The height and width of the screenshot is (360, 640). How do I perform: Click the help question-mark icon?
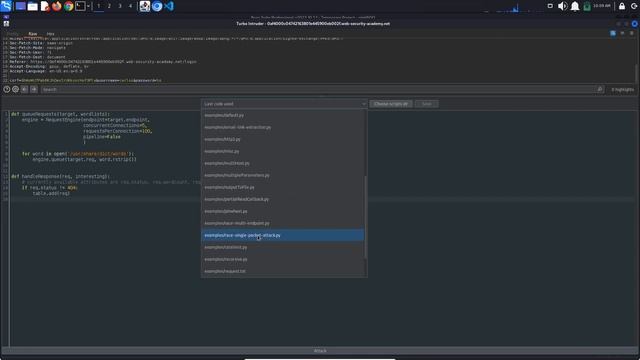pos(7,89)
